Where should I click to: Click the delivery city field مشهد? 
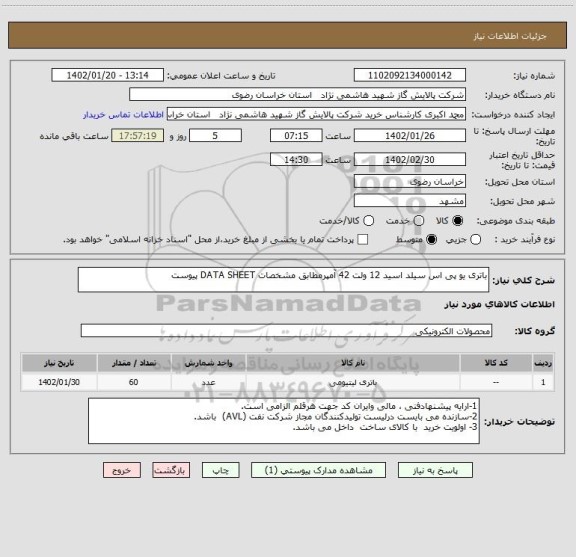click(x=410, y=201)
